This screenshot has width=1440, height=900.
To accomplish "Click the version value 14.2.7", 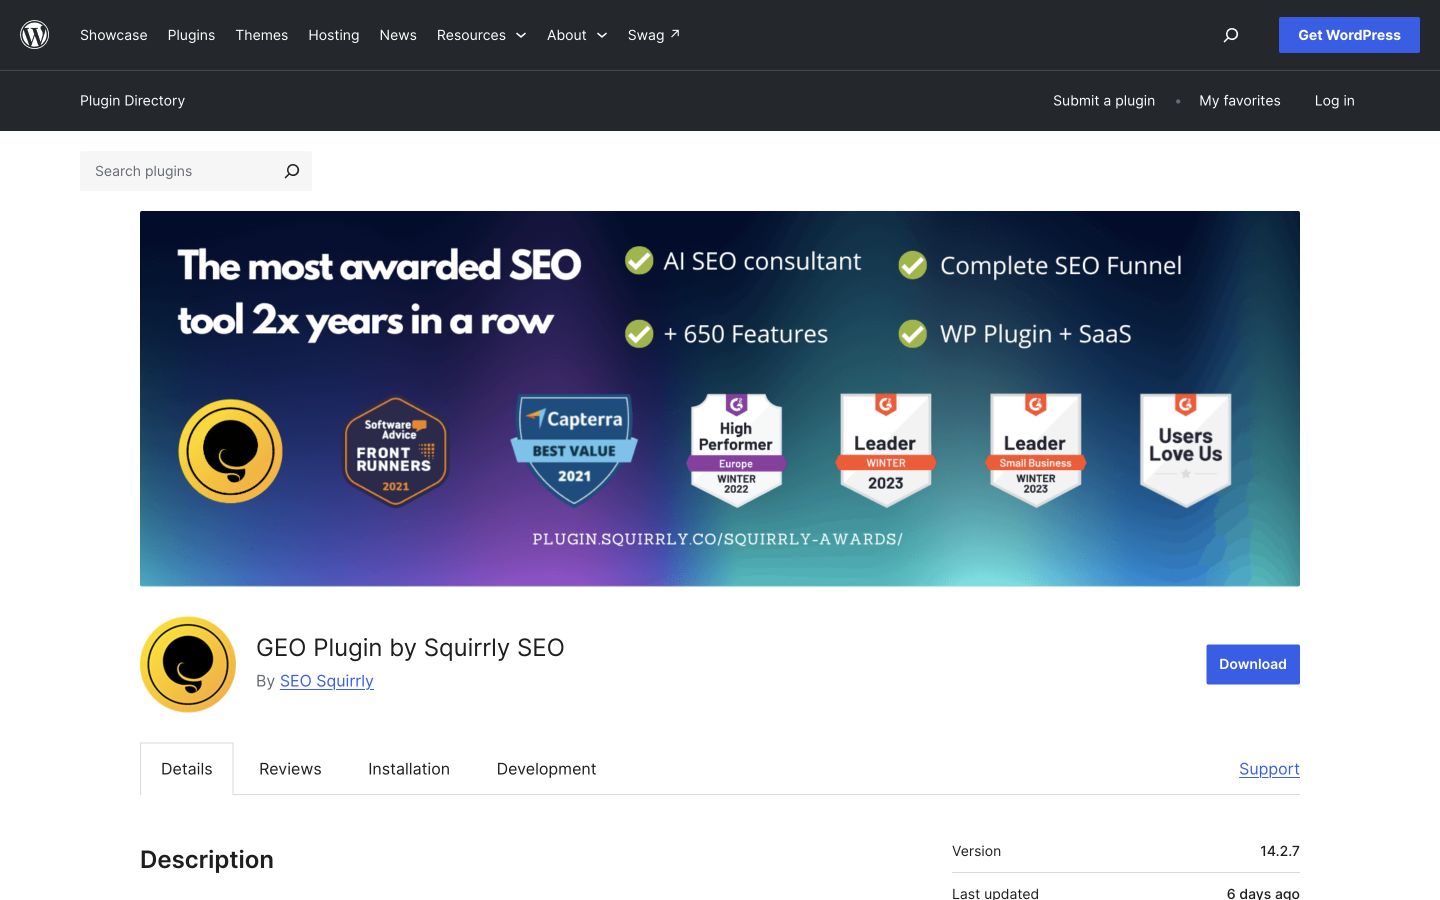I will 1280,851.
